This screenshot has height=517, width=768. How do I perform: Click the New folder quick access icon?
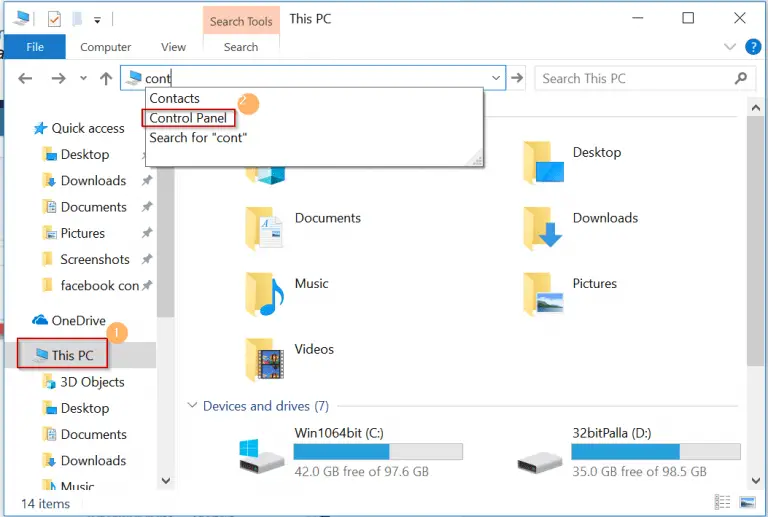click(77, 19)
